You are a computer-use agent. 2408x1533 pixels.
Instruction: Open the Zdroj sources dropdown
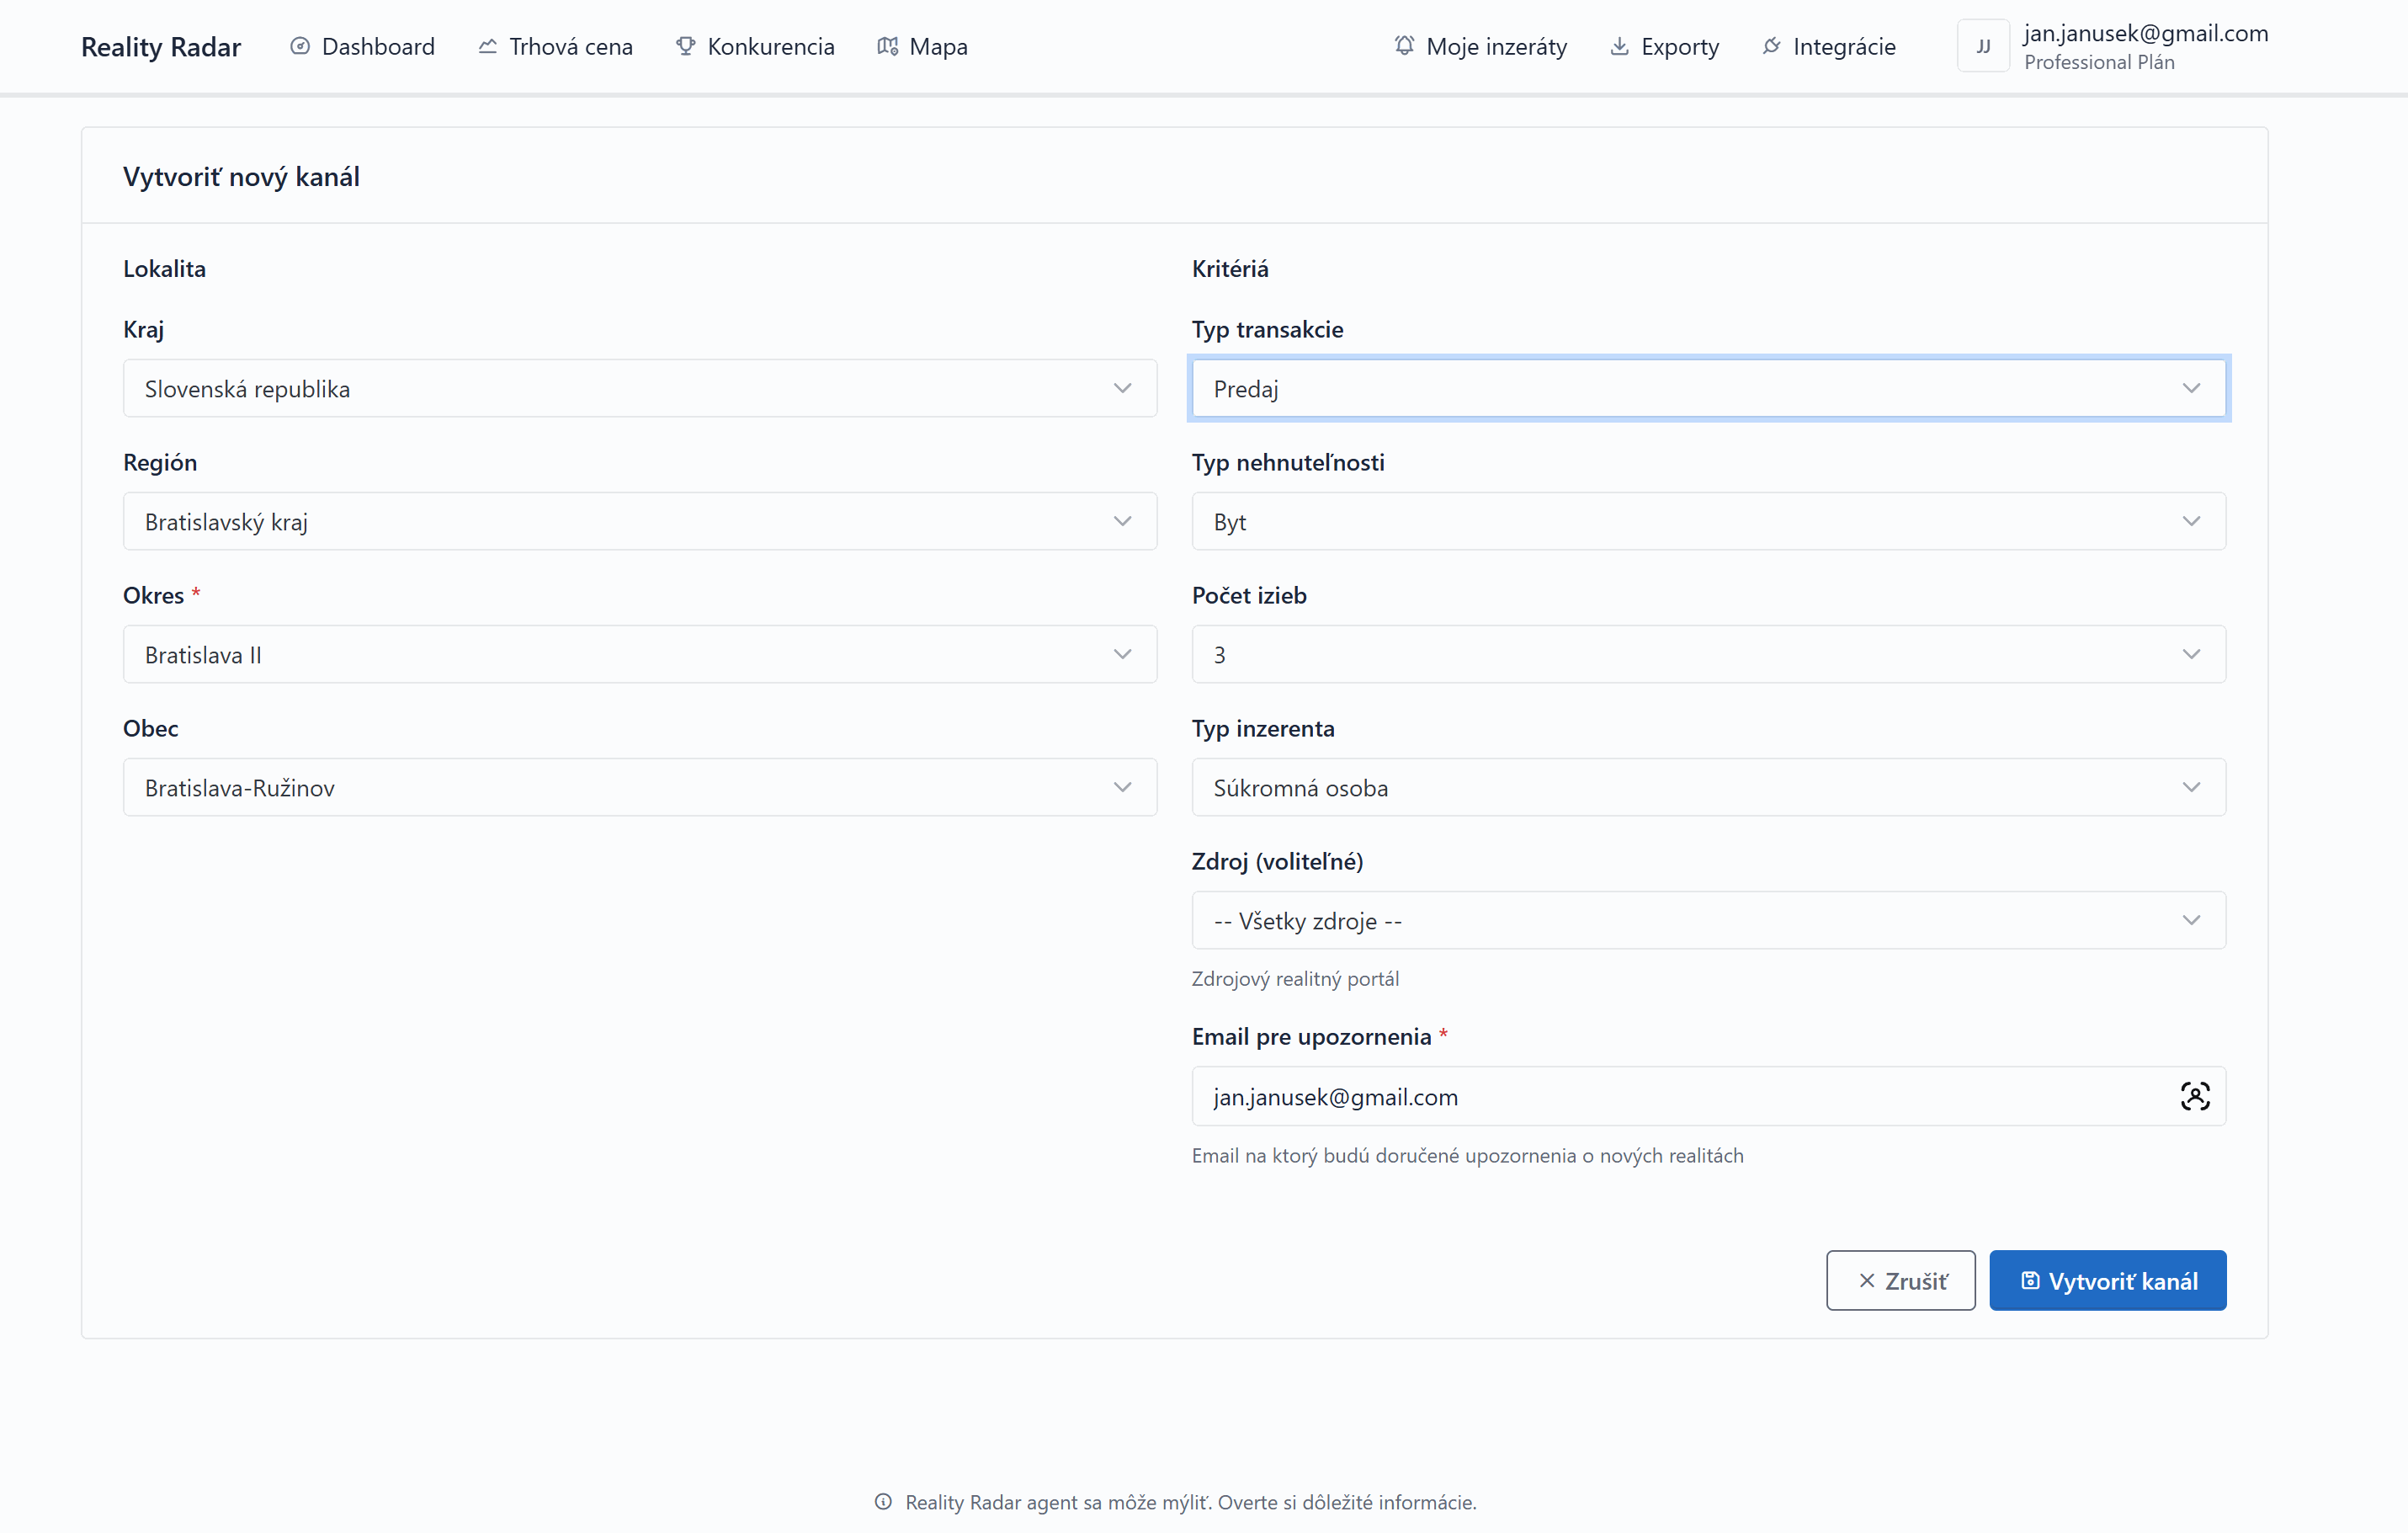coord(1707,920)
